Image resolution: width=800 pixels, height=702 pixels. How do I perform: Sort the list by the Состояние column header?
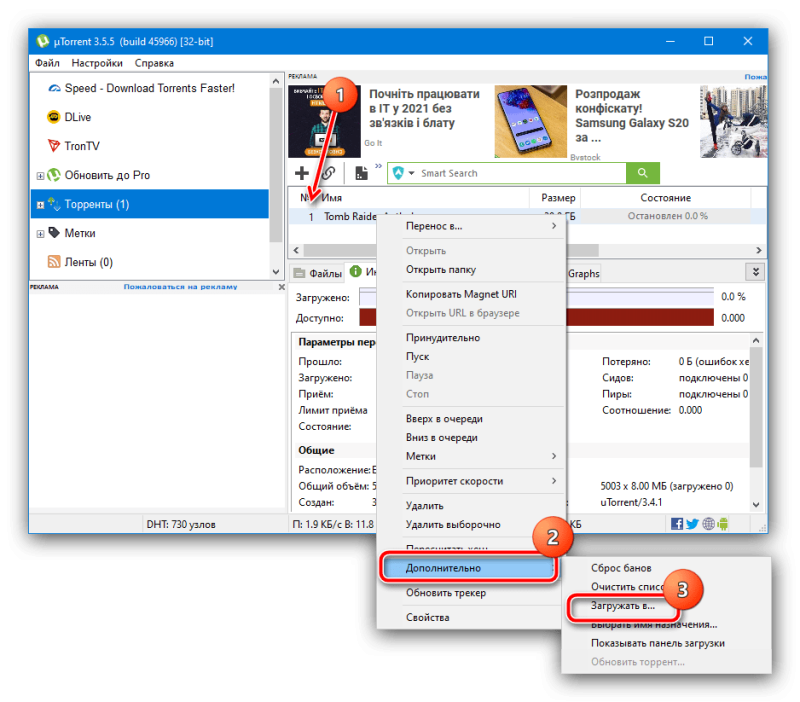(665, 197)
